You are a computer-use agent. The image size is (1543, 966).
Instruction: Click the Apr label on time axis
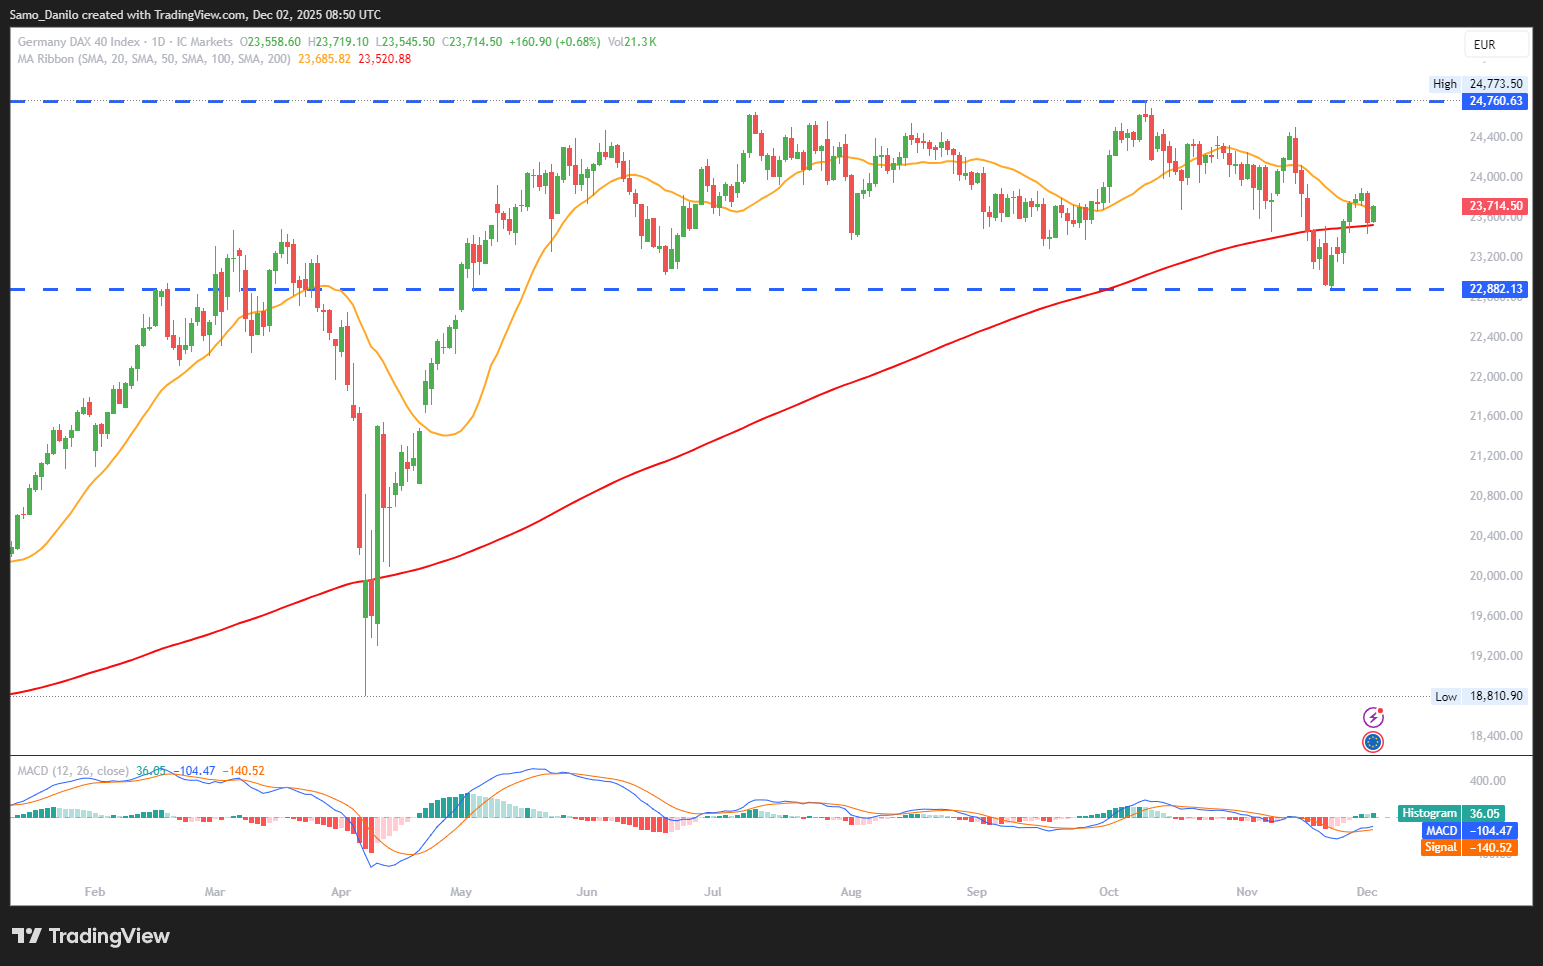coord(341,892)
